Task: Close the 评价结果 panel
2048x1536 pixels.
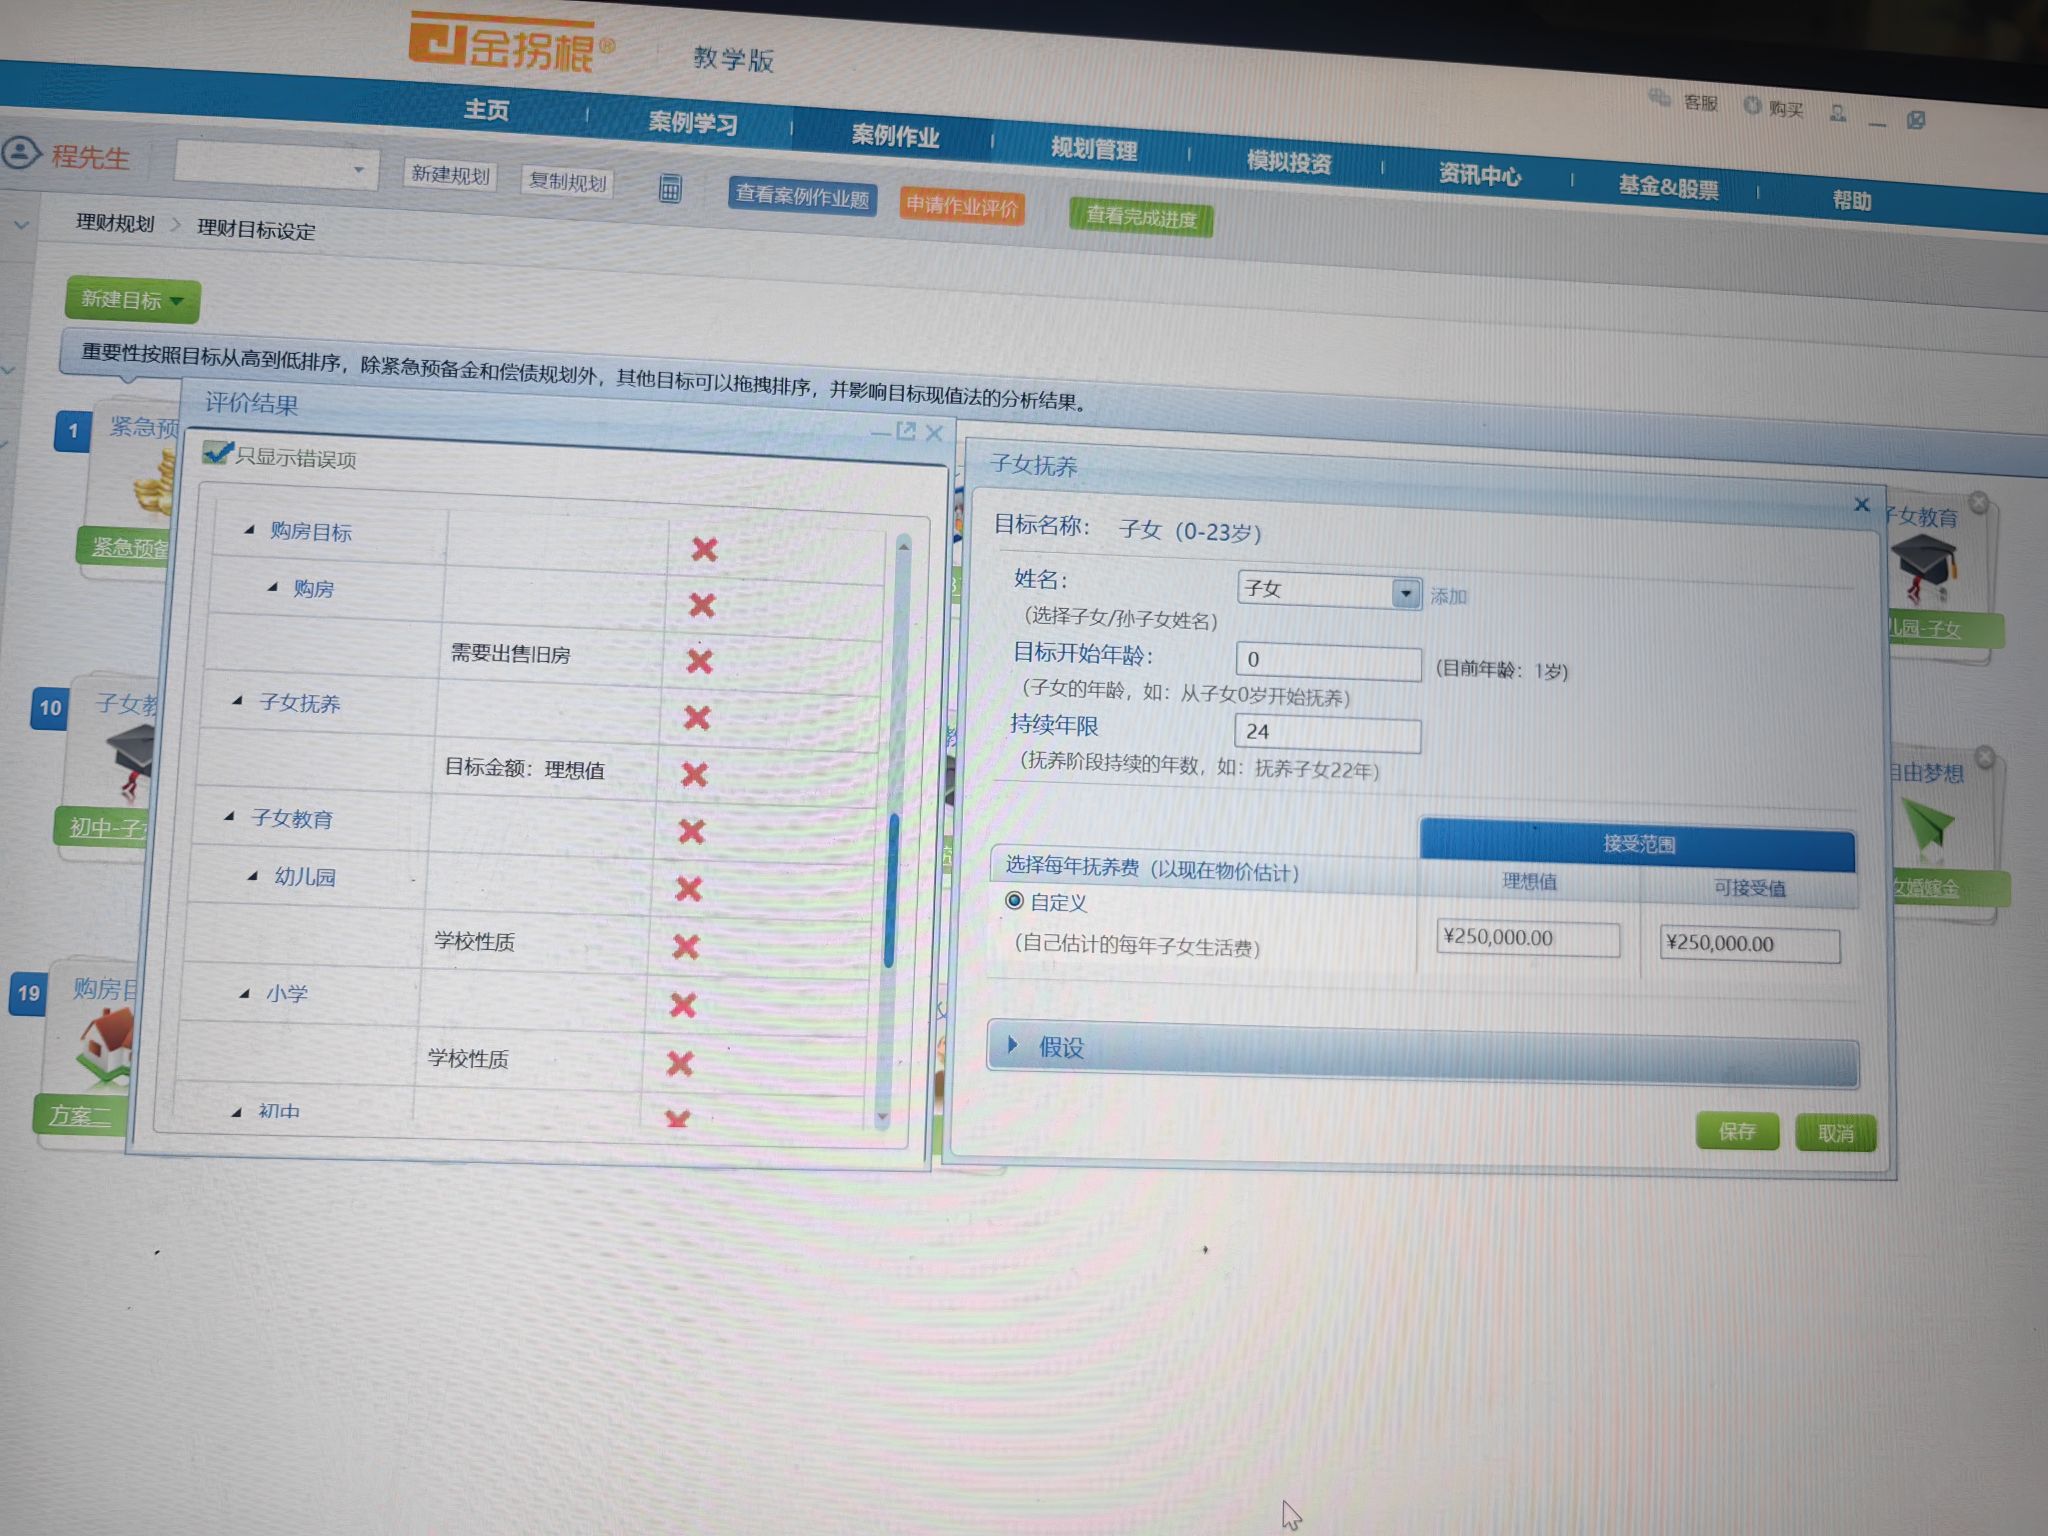Action: click(934, 433)
